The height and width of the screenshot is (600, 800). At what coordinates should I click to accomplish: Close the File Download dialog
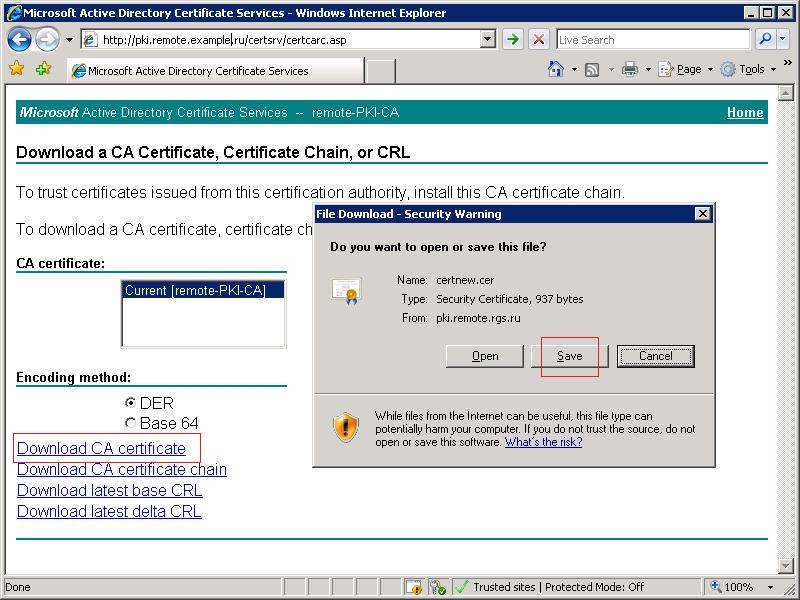[703, 214]
